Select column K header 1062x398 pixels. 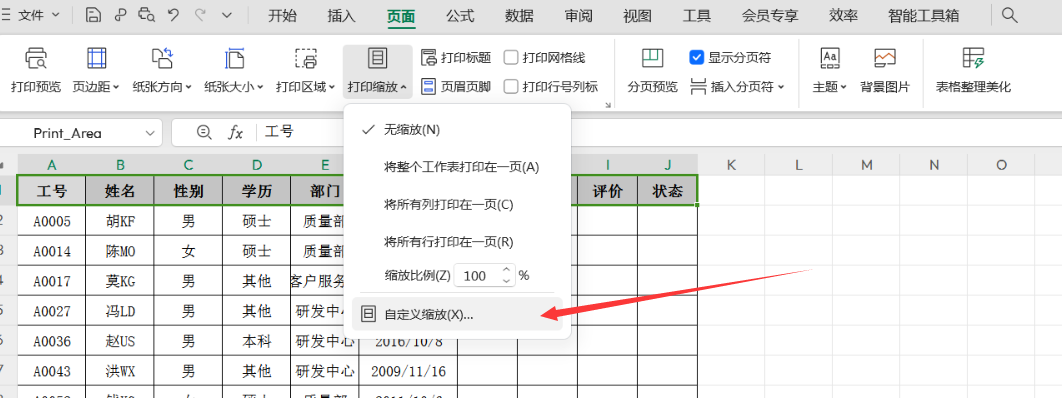click(x=731, y=164)
